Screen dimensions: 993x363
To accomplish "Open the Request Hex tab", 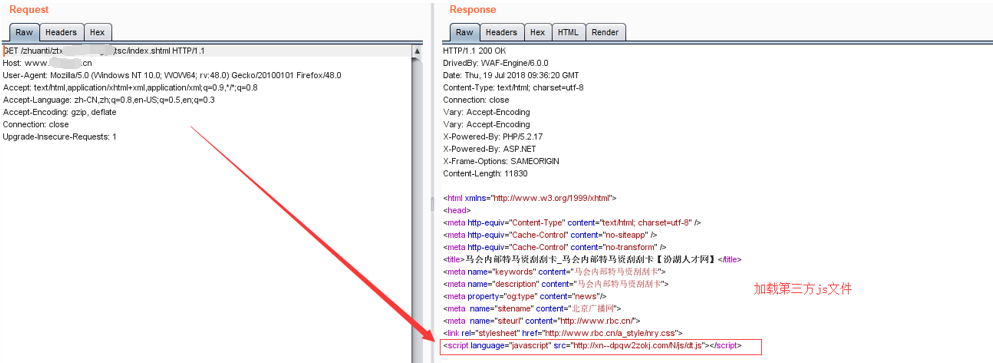I will point(98,32).
